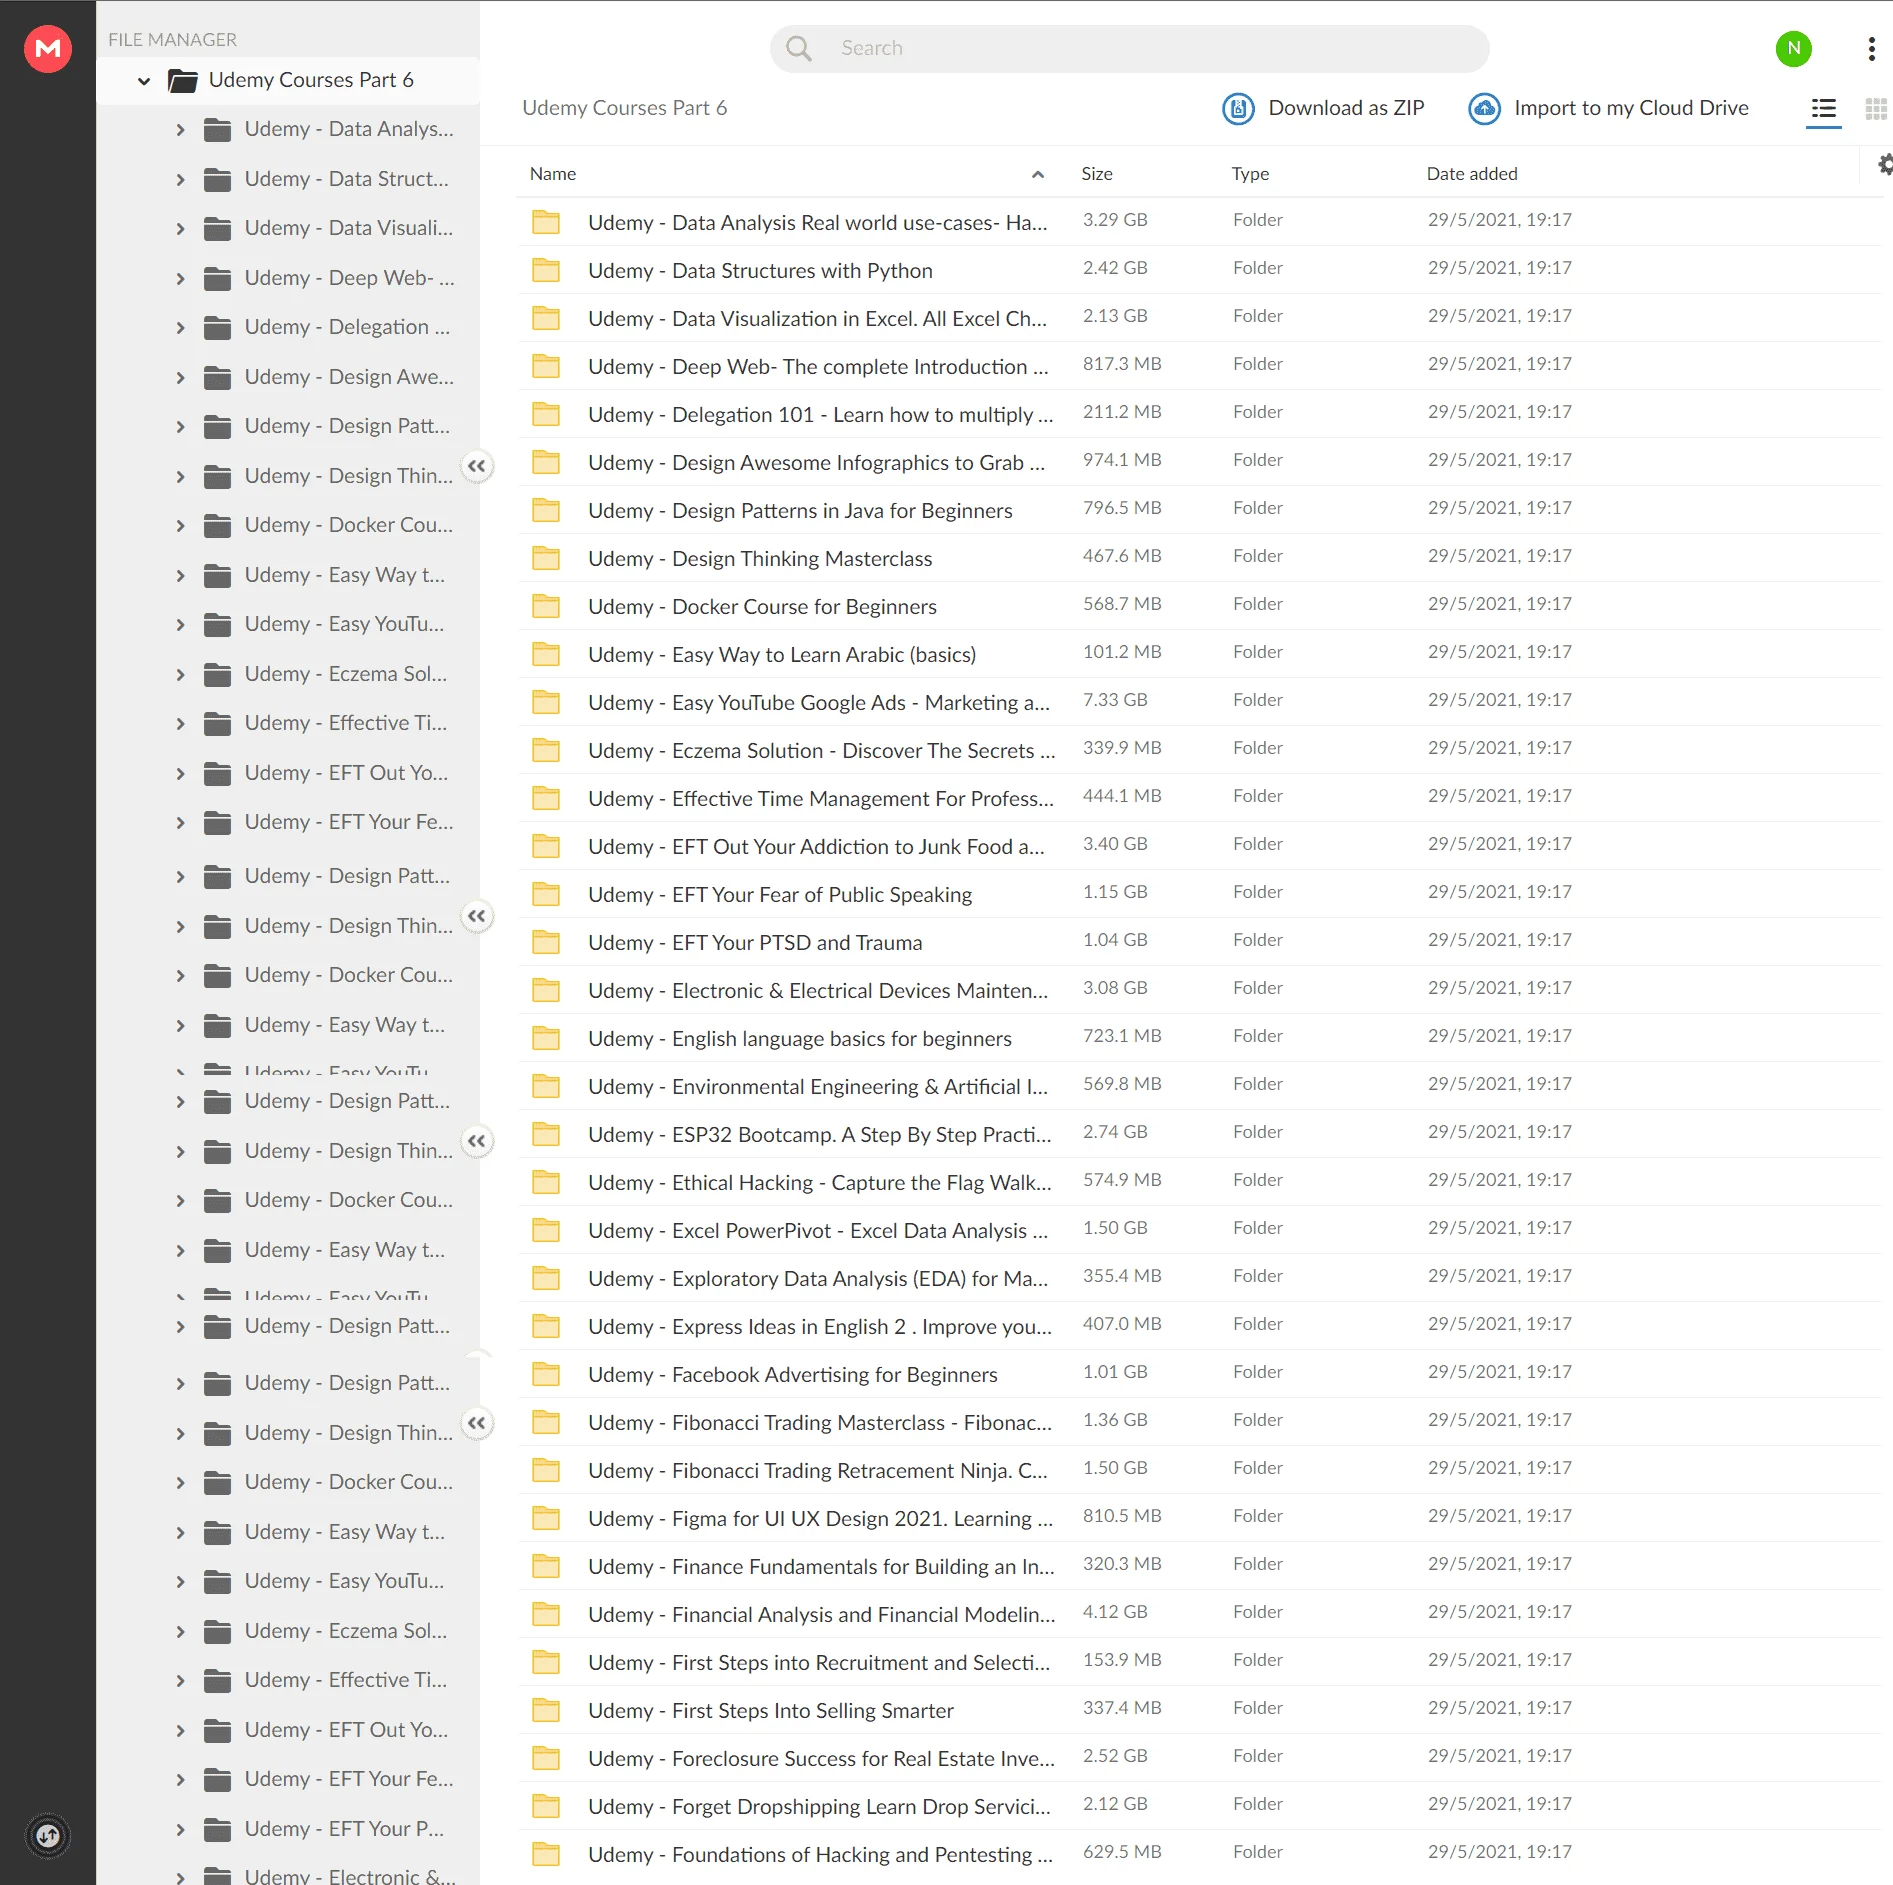This screenshot has width=1893, height=1885.
Task: Click folder icon of Facebook Advertising for Beginners
Action: (x=546, y=1374)
